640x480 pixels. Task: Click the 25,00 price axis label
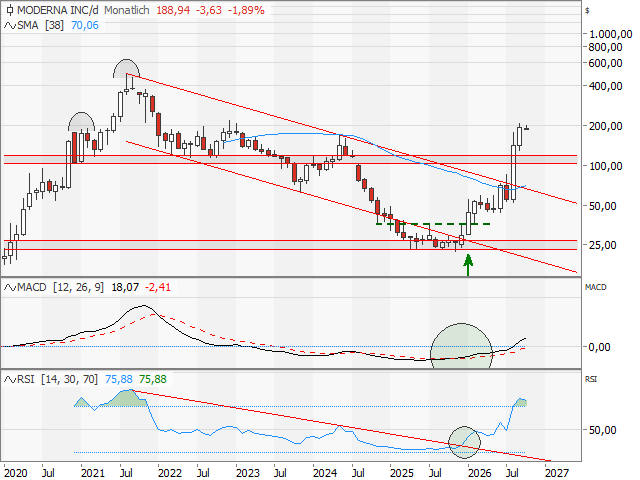(x=602, y=245)
